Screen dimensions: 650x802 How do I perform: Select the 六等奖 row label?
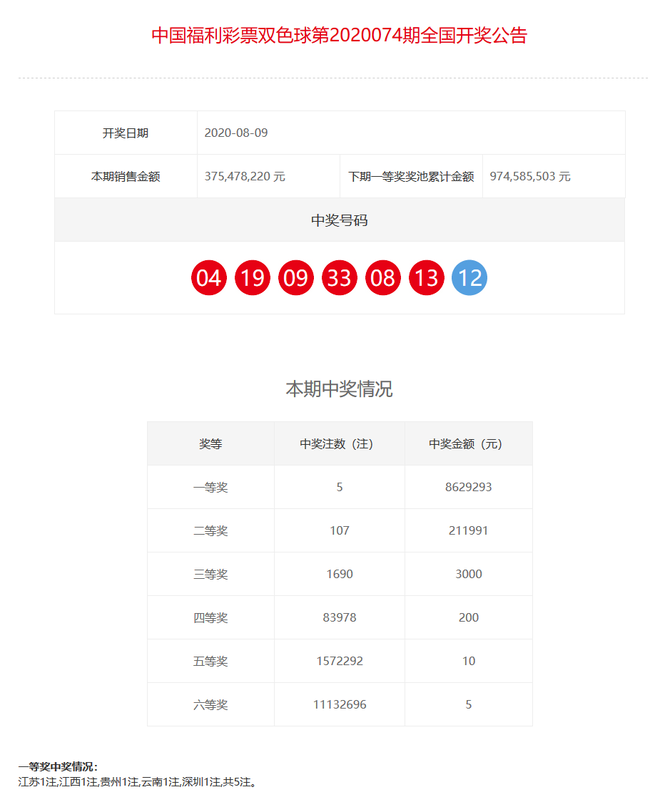click(x=211, y=705)
